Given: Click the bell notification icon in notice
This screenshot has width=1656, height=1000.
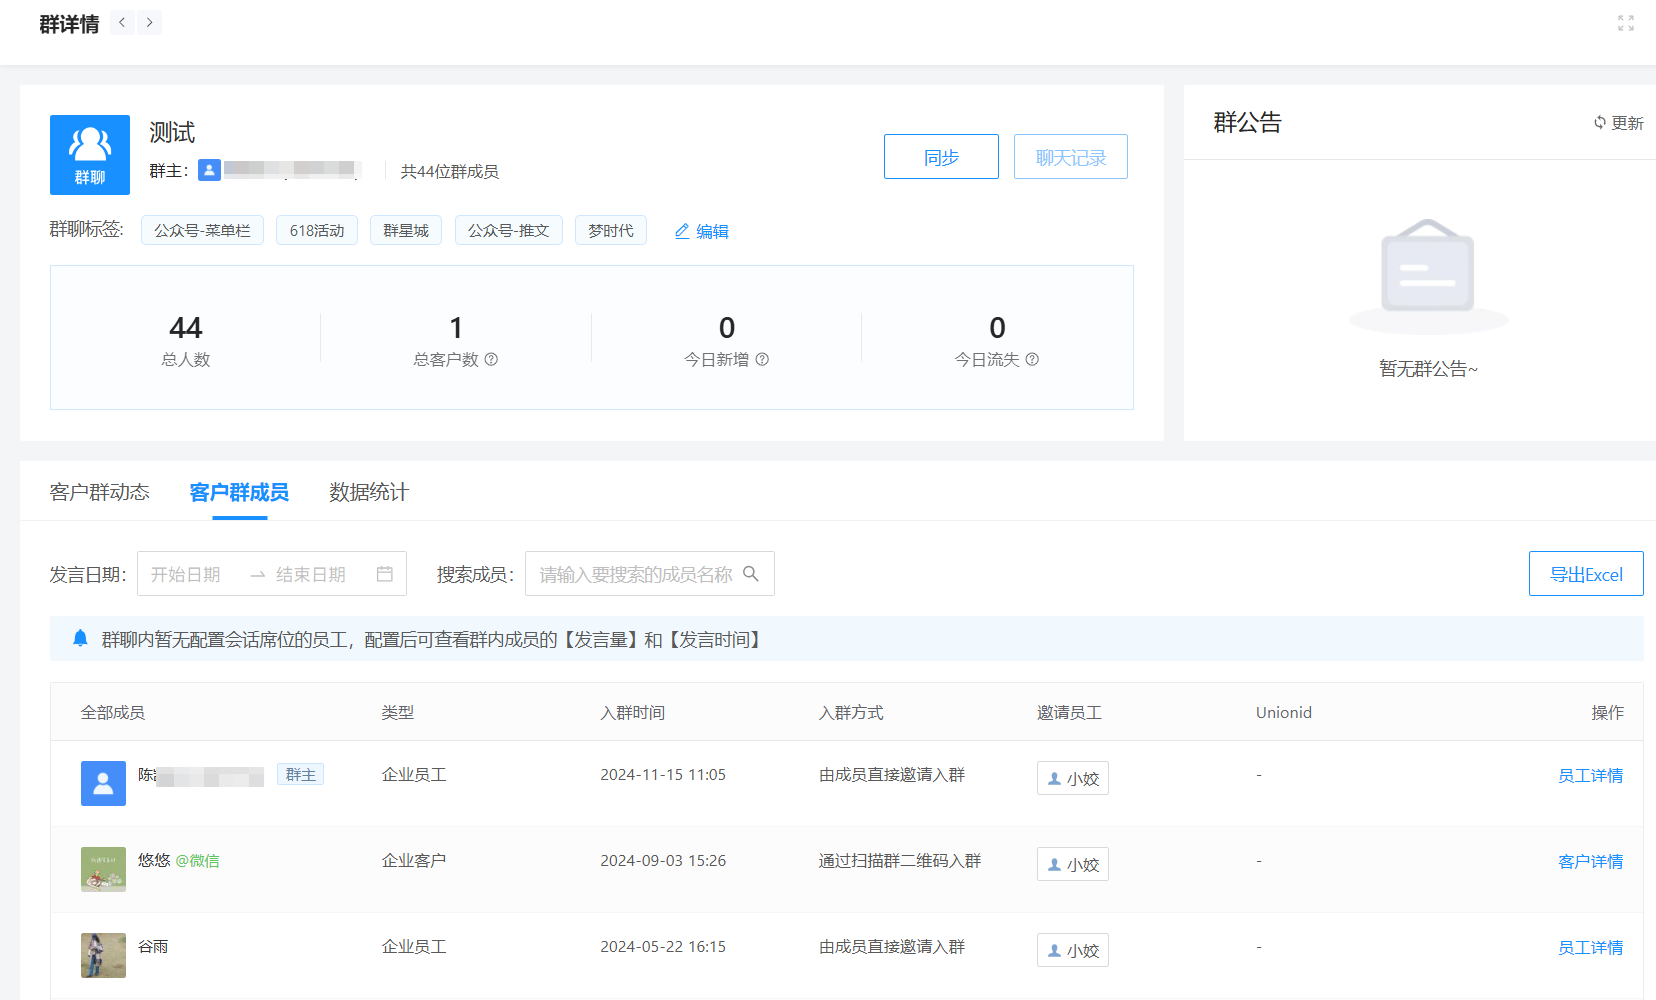Looking at the screenshot, I should pyautogui.click(x=81, y=639).
